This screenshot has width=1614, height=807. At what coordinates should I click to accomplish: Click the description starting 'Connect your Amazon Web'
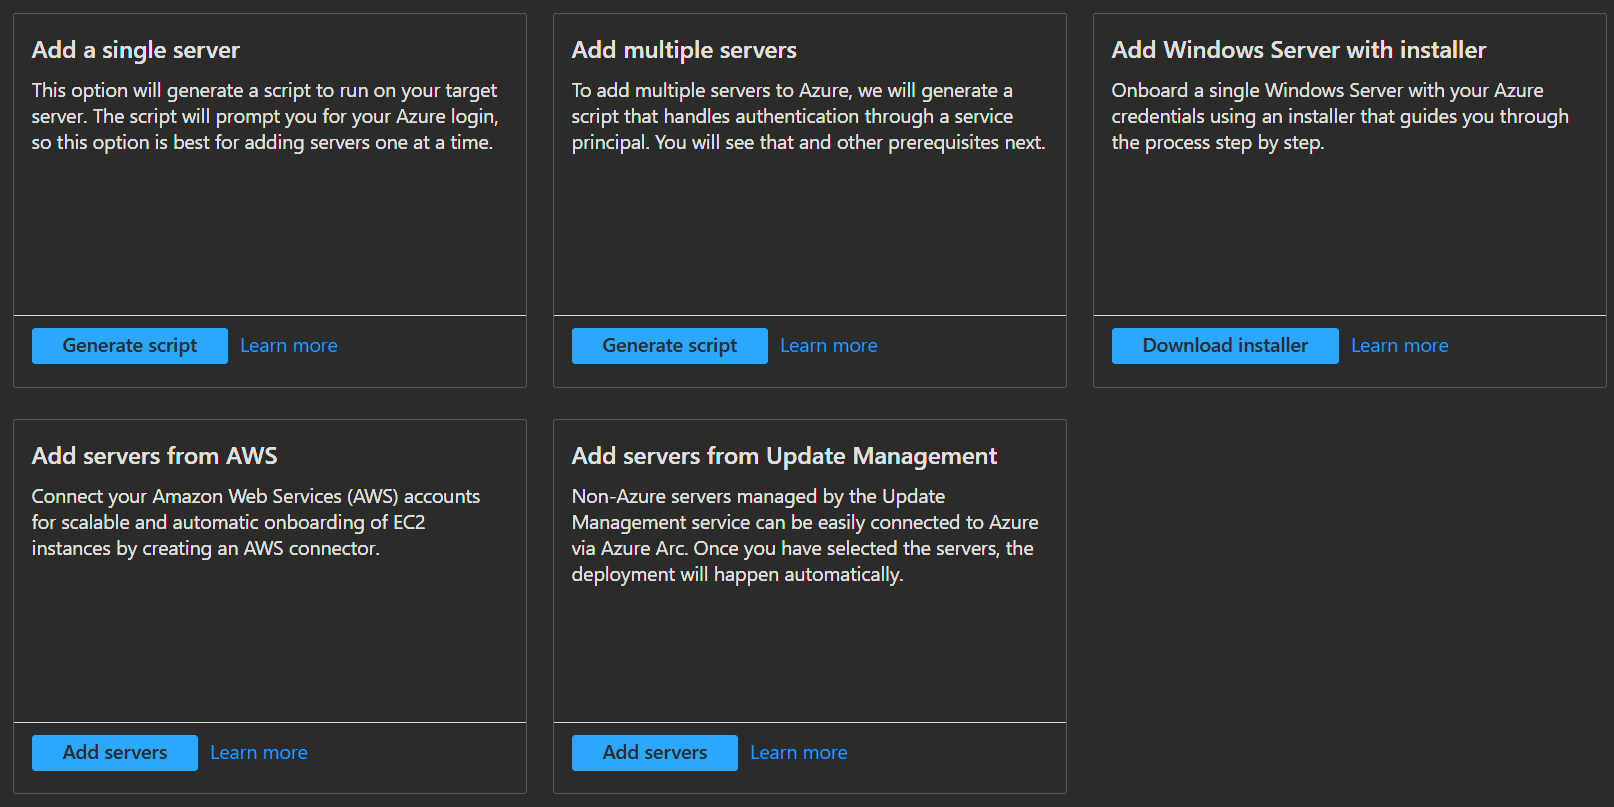coord(256,522)
